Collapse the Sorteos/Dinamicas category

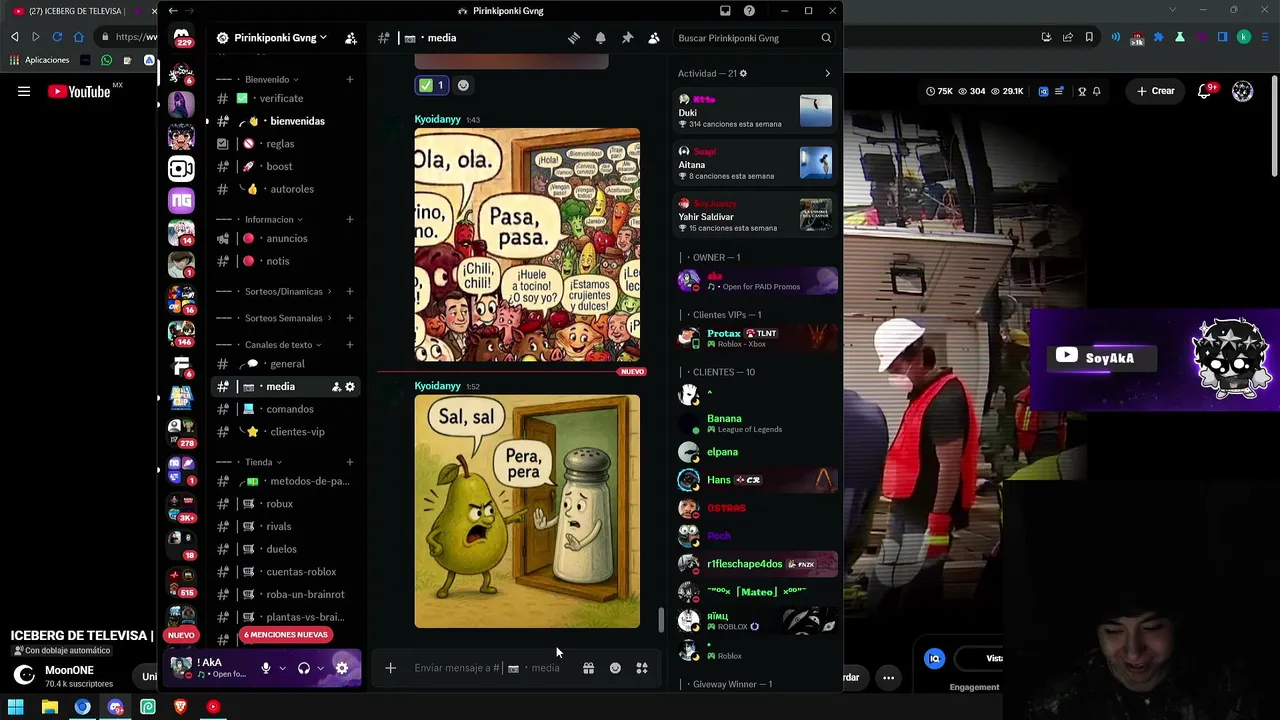coord(288,291)
